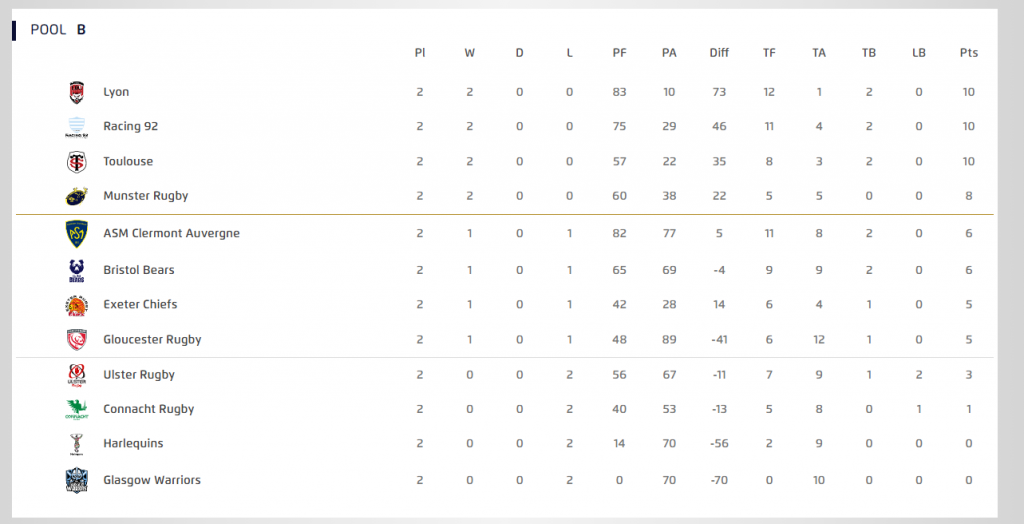Click the Pts column header
1024x524 pixels.
point(969,53)
